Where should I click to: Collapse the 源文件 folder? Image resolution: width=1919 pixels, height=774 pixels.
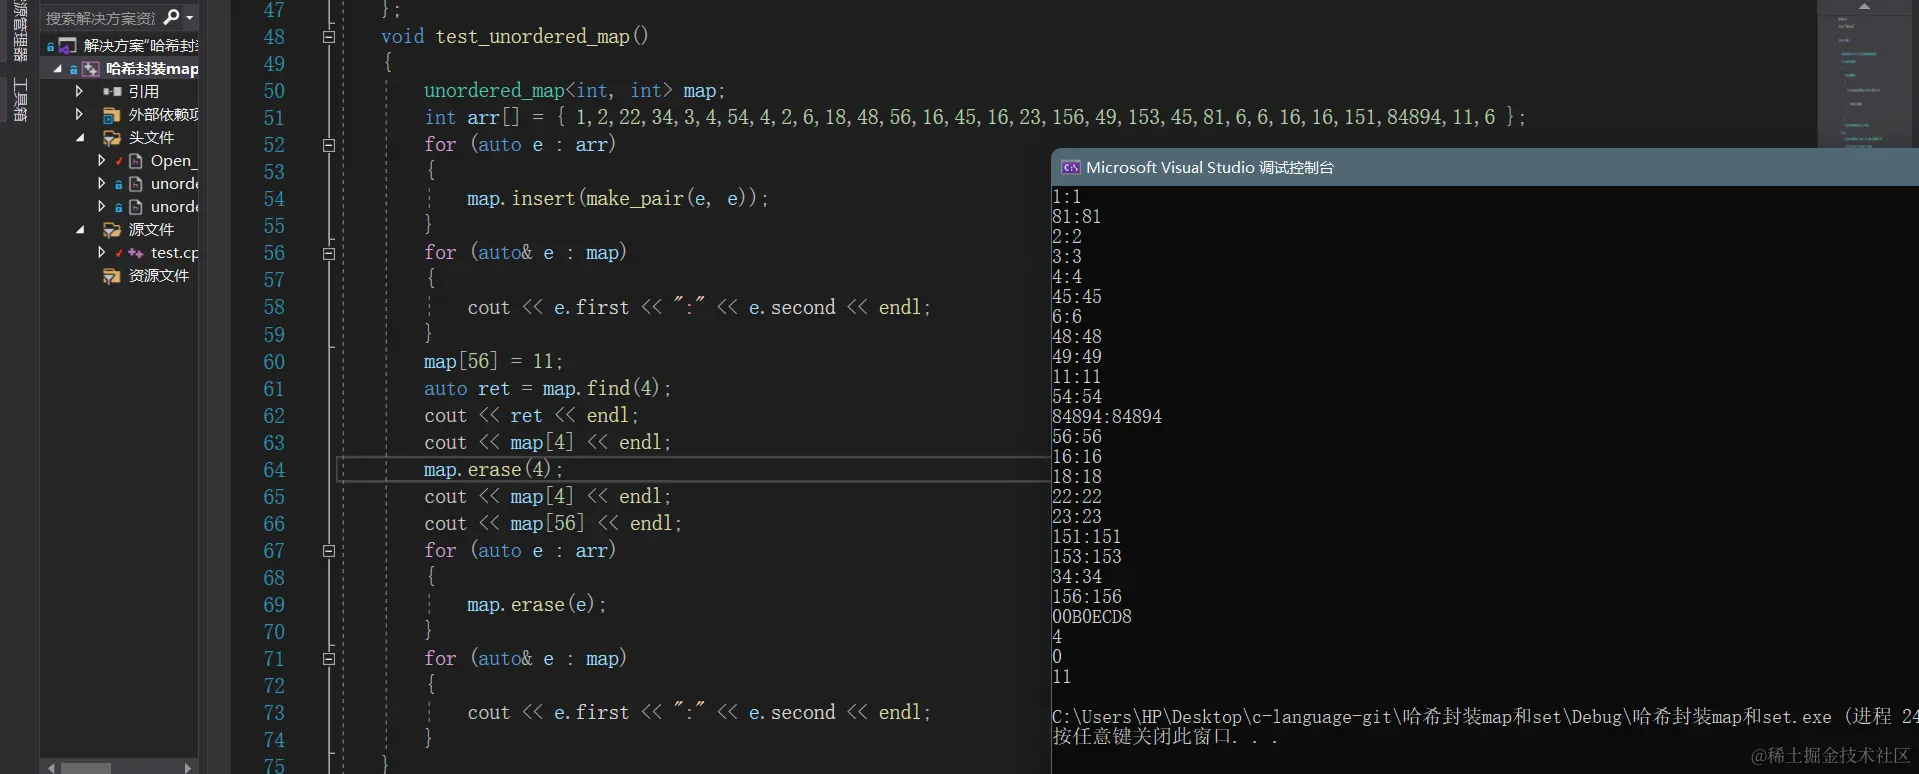pyautogui.click(x=80, y=230)
